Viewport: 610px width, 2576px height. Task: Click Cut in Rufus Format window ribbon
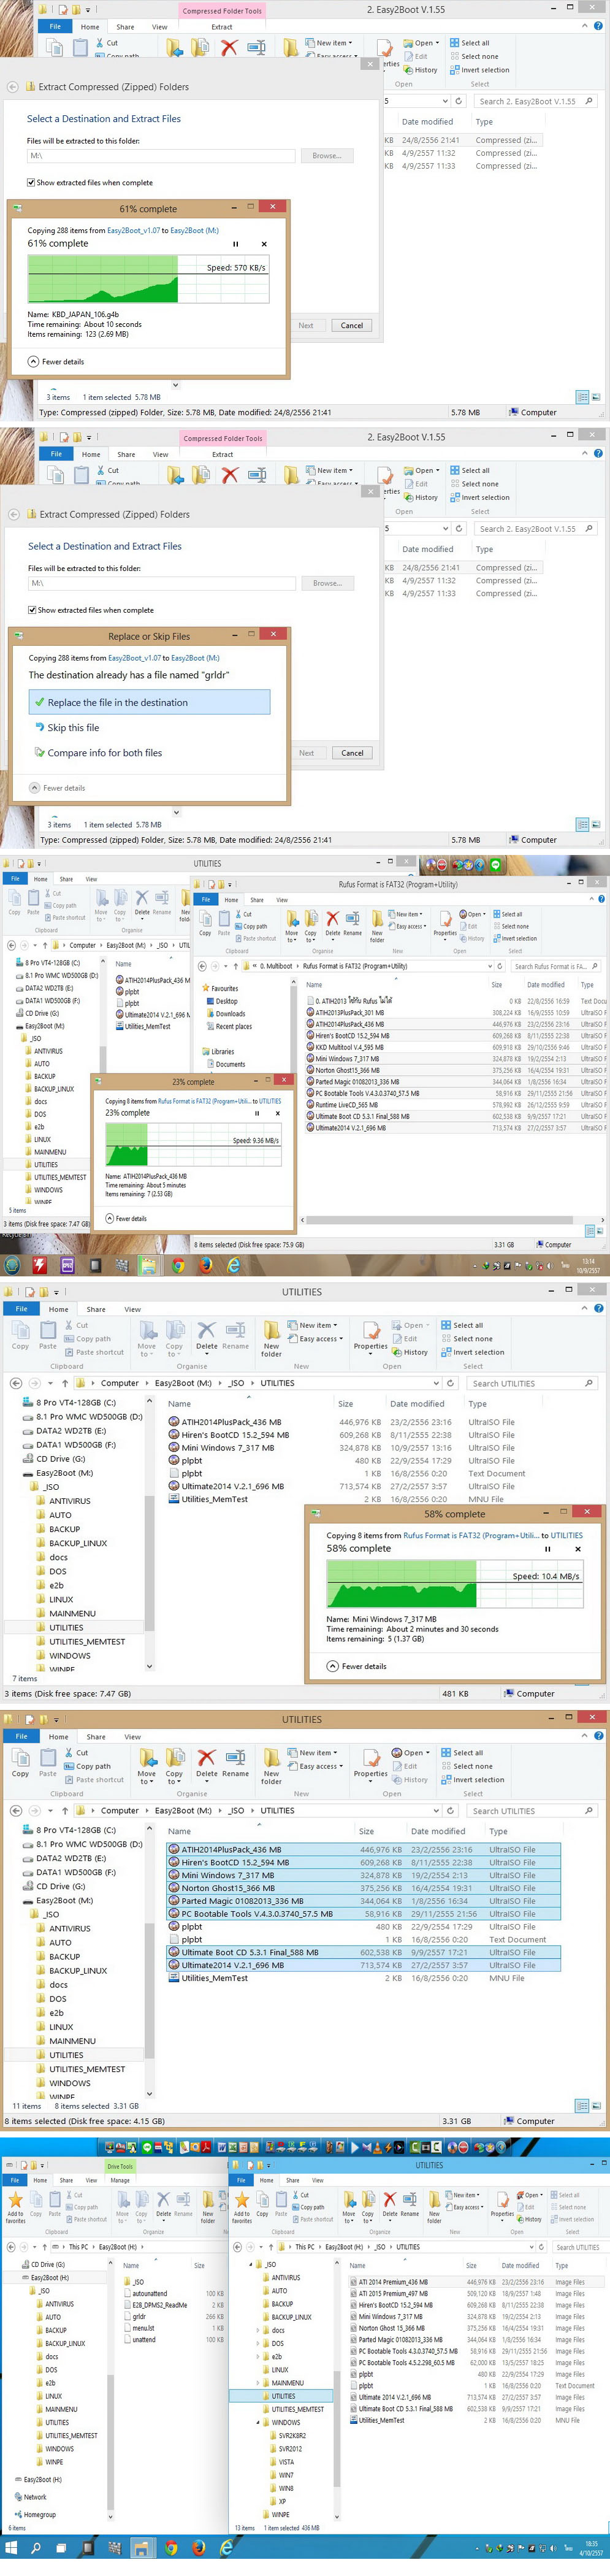click(244, 914)
